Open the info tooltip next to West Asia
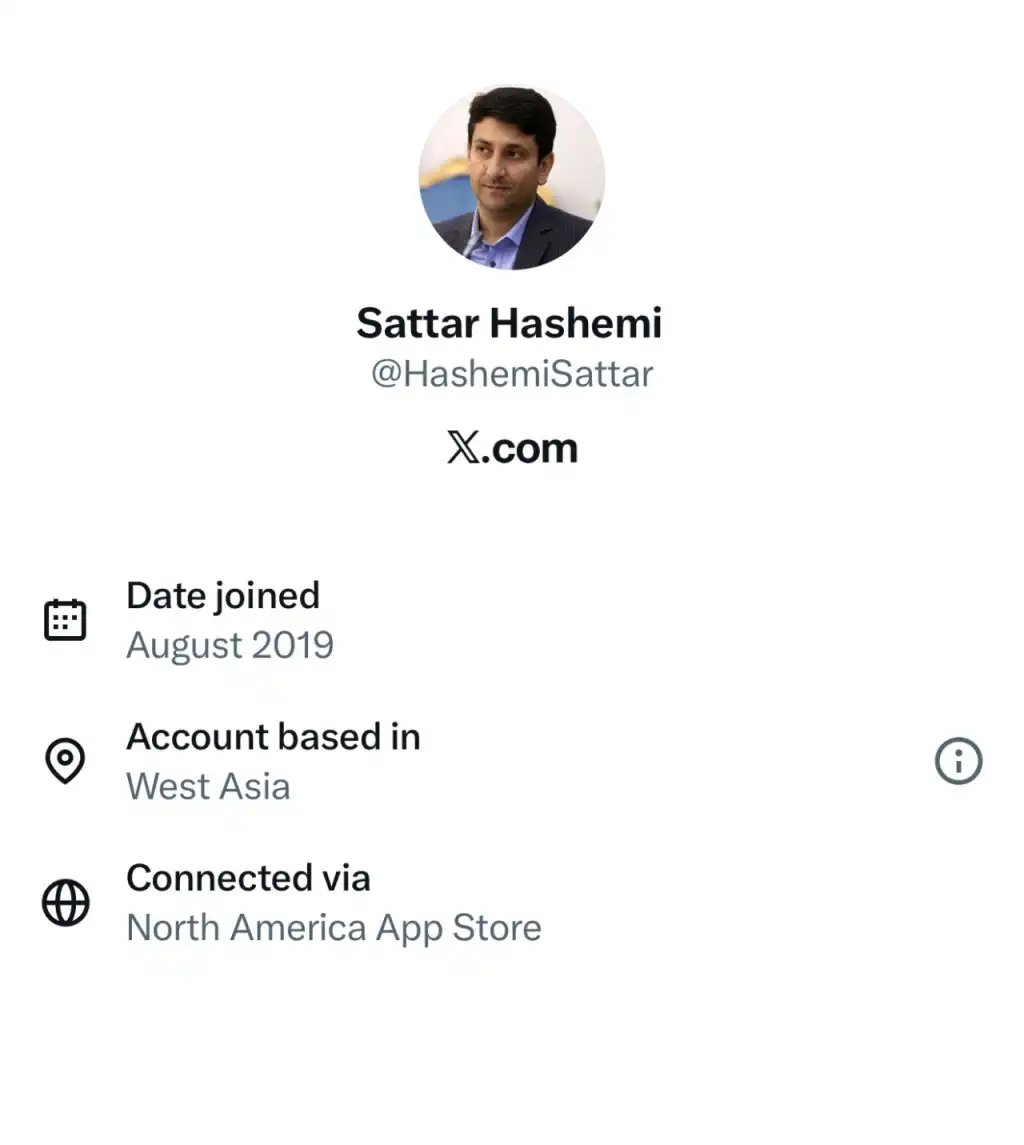 point(958,761)
